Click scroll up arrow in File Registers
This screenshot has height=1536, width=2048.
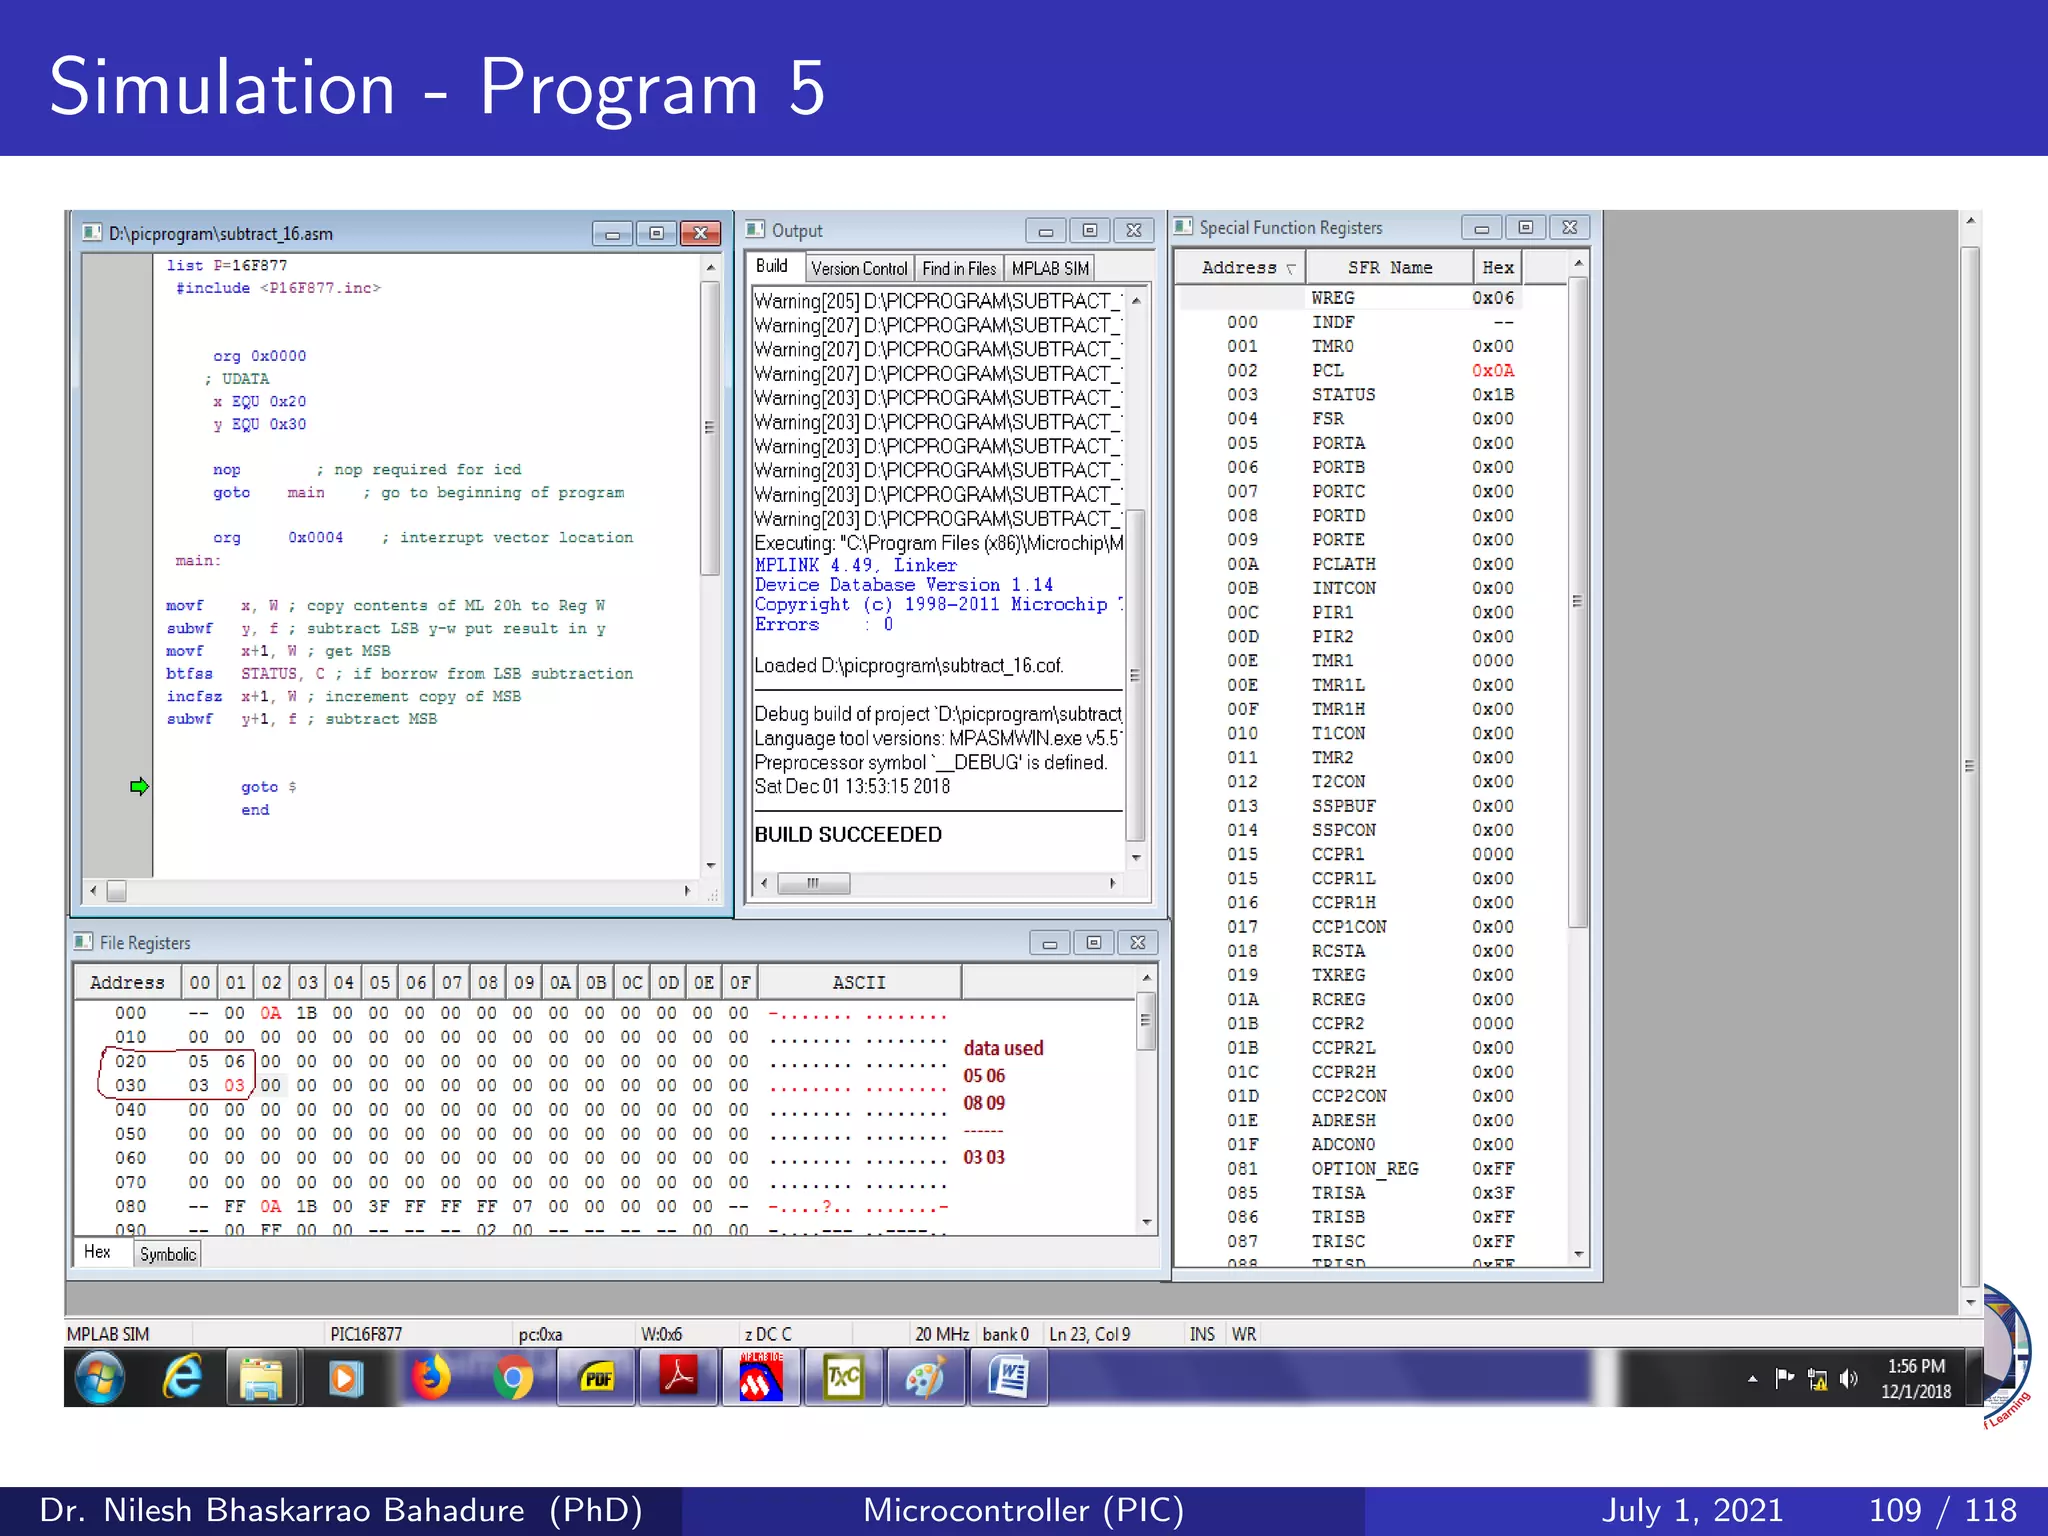click(x=1146, y=978)
